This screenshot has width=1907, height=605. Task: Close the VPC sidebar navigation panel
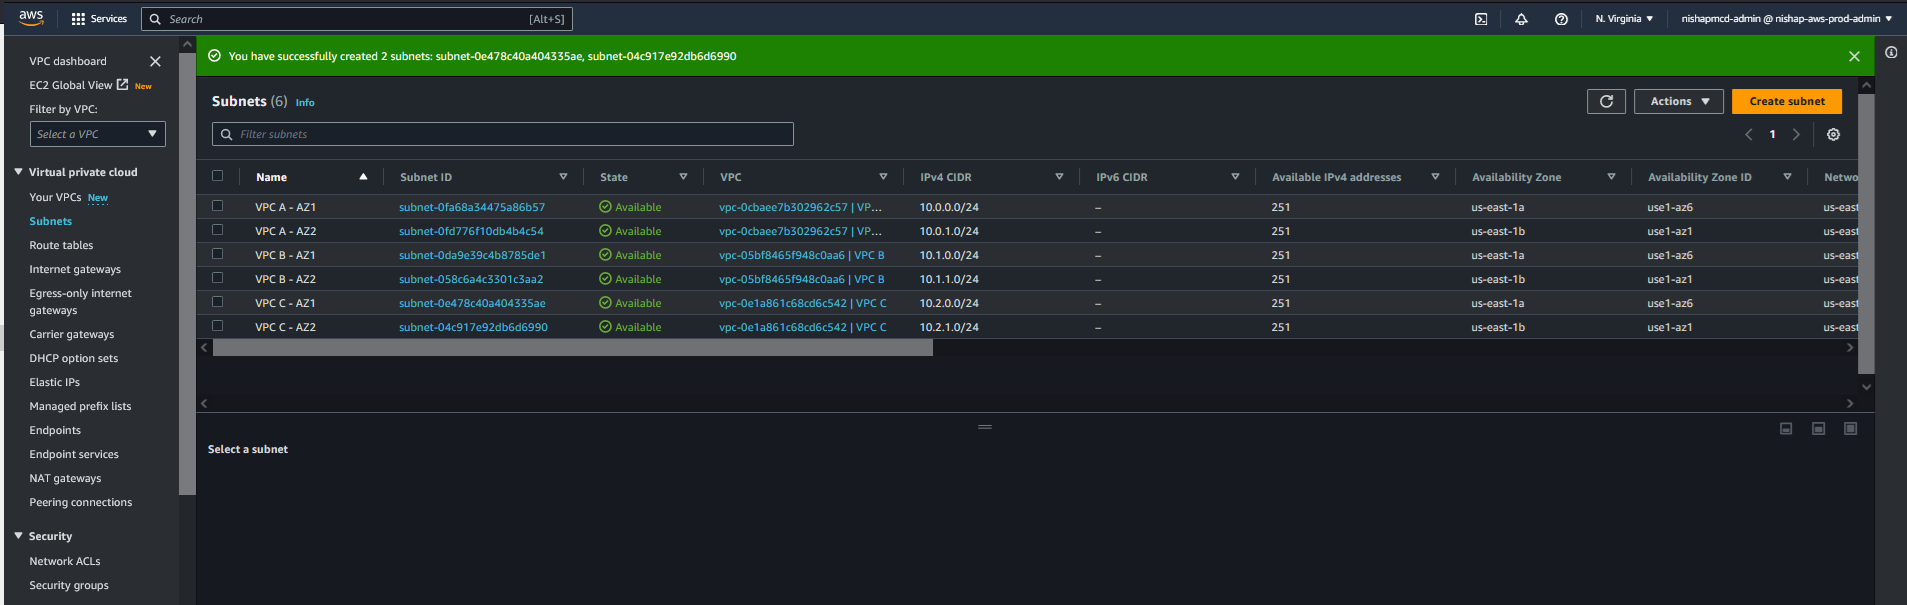[155, 61]
